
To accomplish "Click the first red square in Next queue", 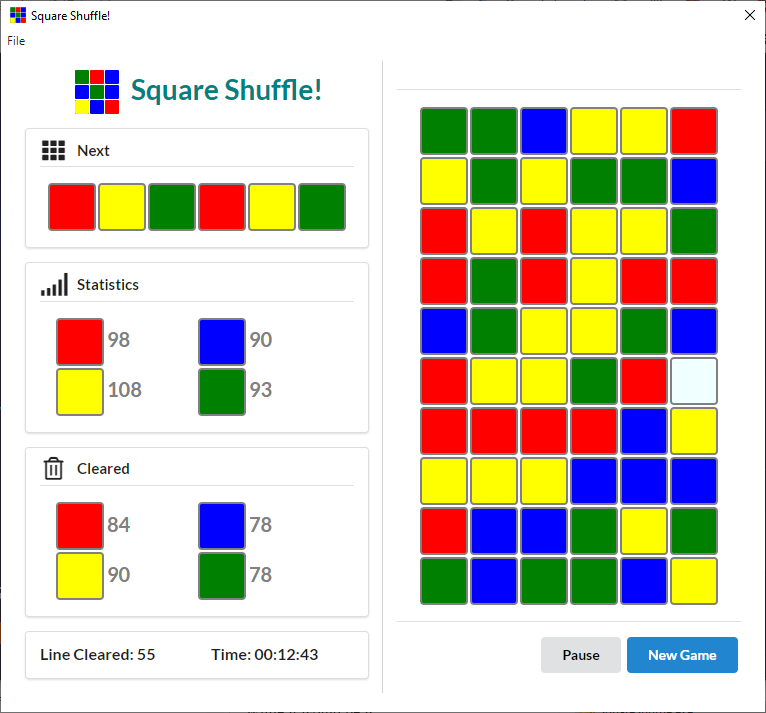I will pyautogui.click(x=72, y=207).
